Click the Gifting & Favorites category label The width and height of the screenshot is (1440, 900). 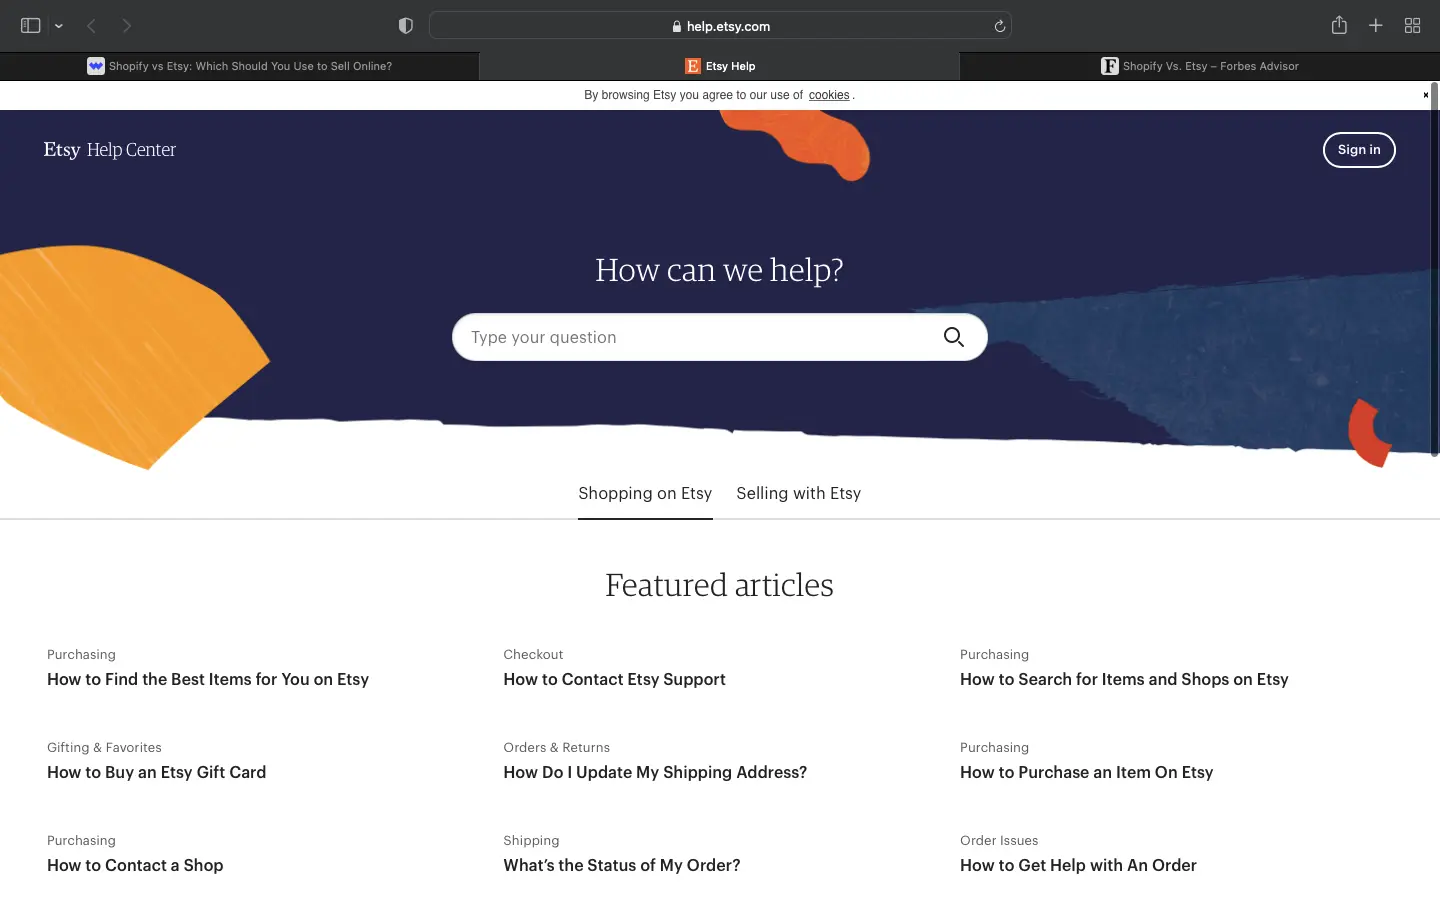[x=104, y=748]
